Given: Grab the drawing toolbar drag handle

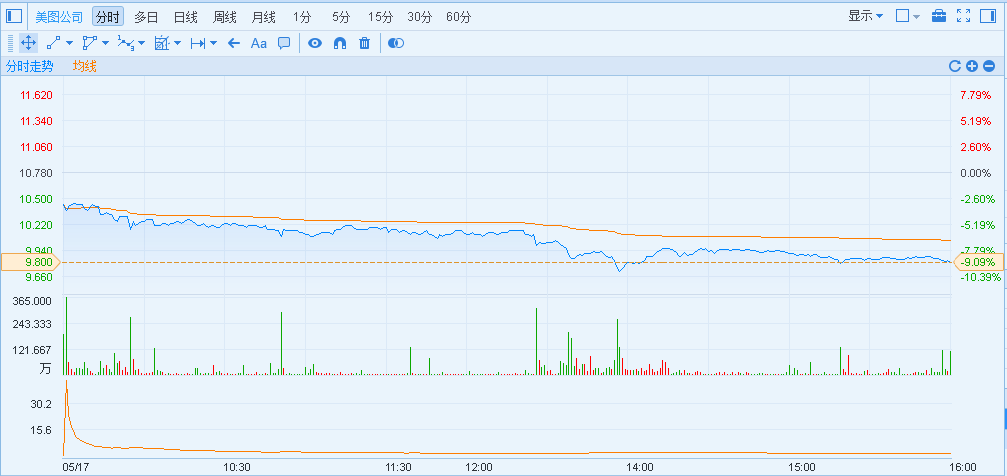Looking at the screenshot, I should pos(10,43).
